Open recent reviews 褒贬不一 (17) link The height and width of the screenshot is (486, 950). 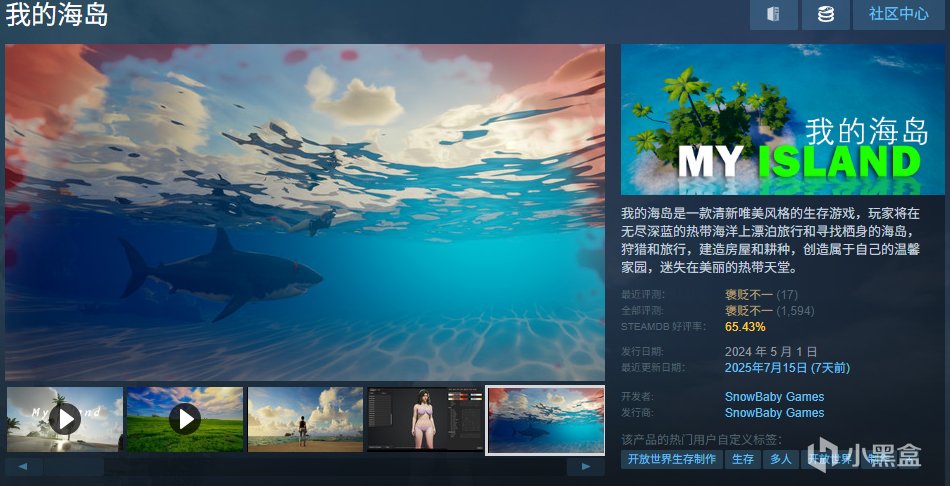[761, 295]
